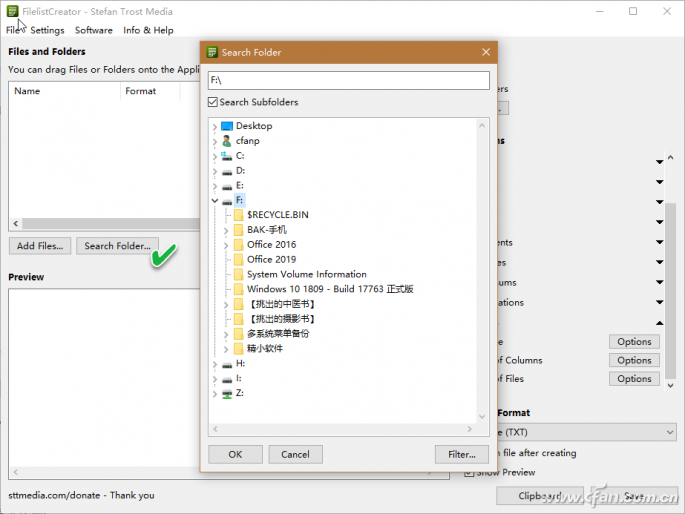
Task: Expand the E: drive node
Action: [214, 186]
